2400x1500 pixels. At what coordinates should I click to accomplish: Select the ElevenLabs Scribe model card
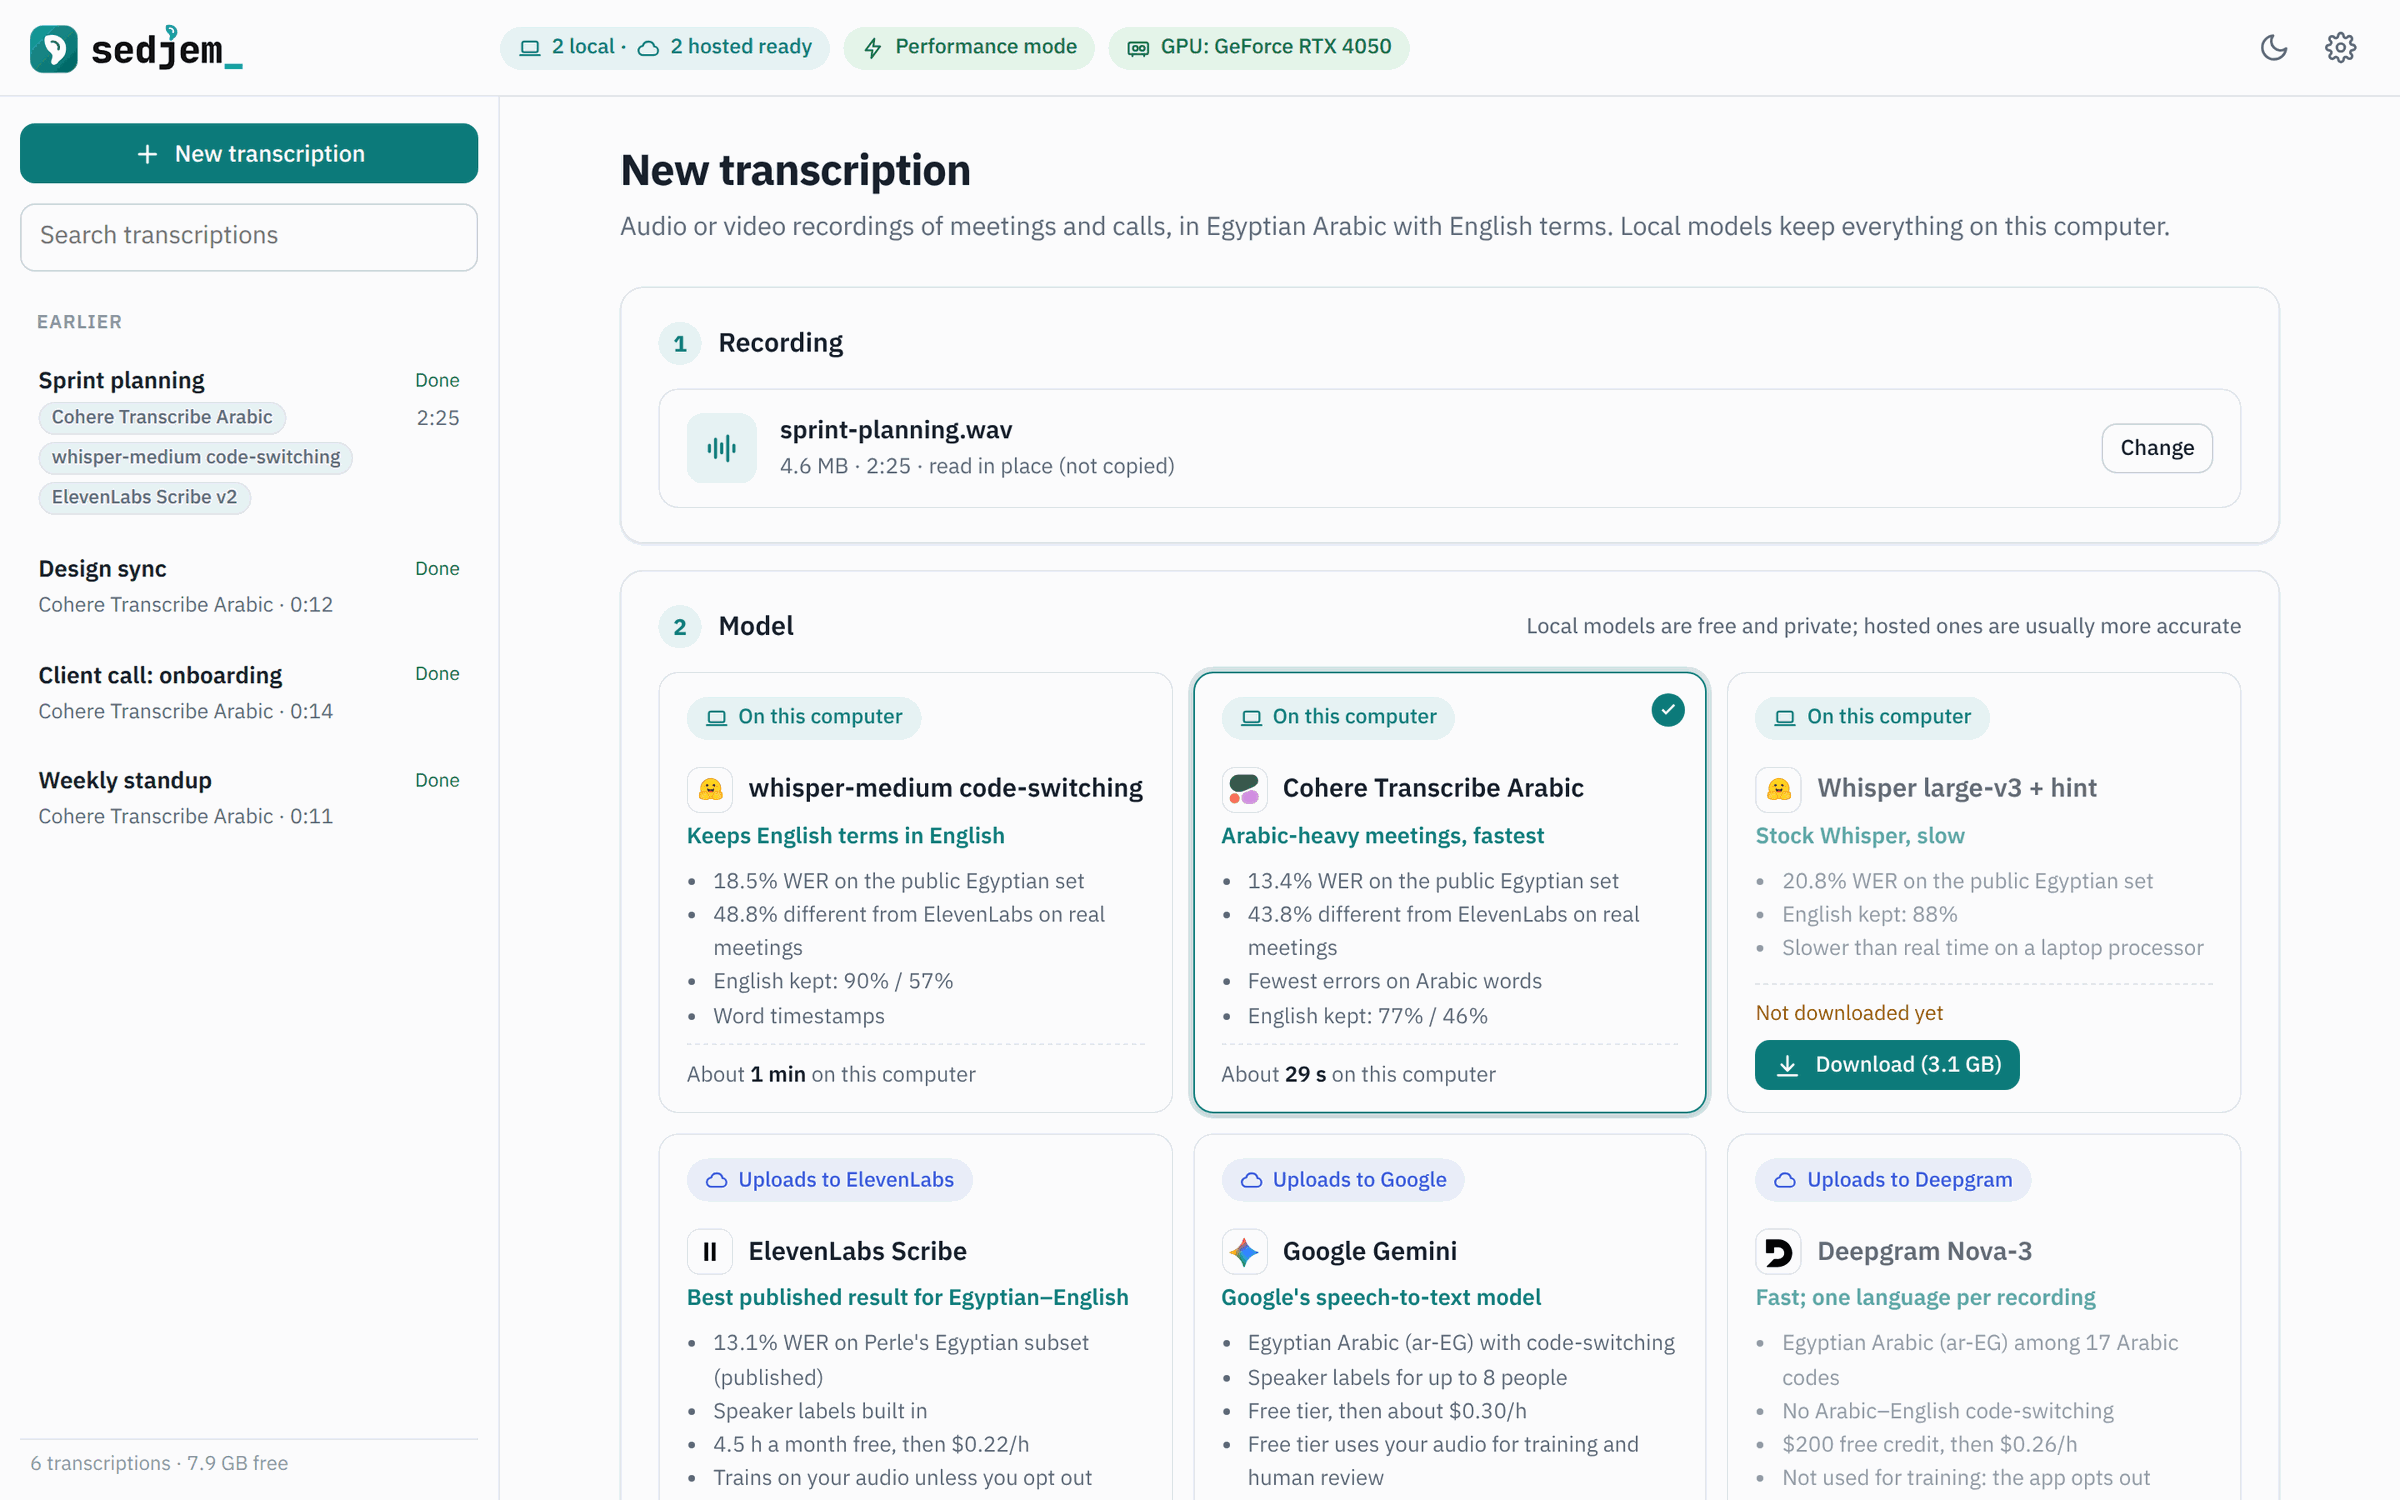click(x=915, y=1318)
